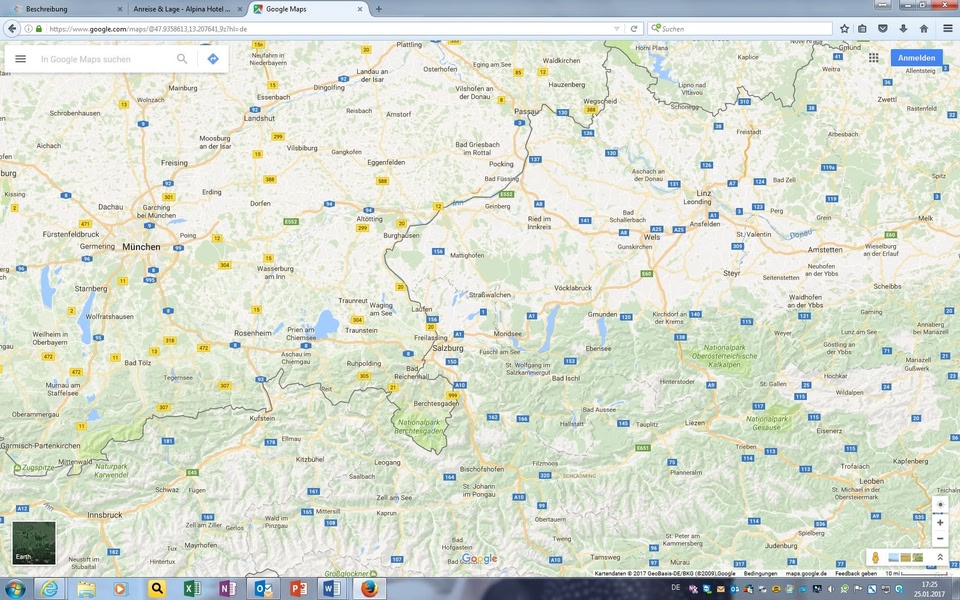
Task: Click the Anmelden sign-in button
Action: coord(917,58)
